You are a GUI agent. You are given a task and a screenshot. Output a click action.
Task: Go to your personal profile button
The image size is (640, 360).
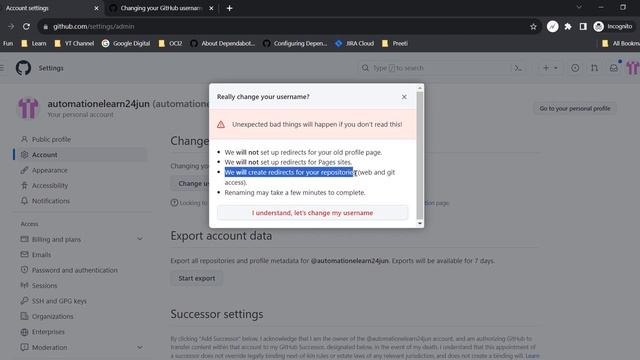pyautogui.click(x=575, y=108)
